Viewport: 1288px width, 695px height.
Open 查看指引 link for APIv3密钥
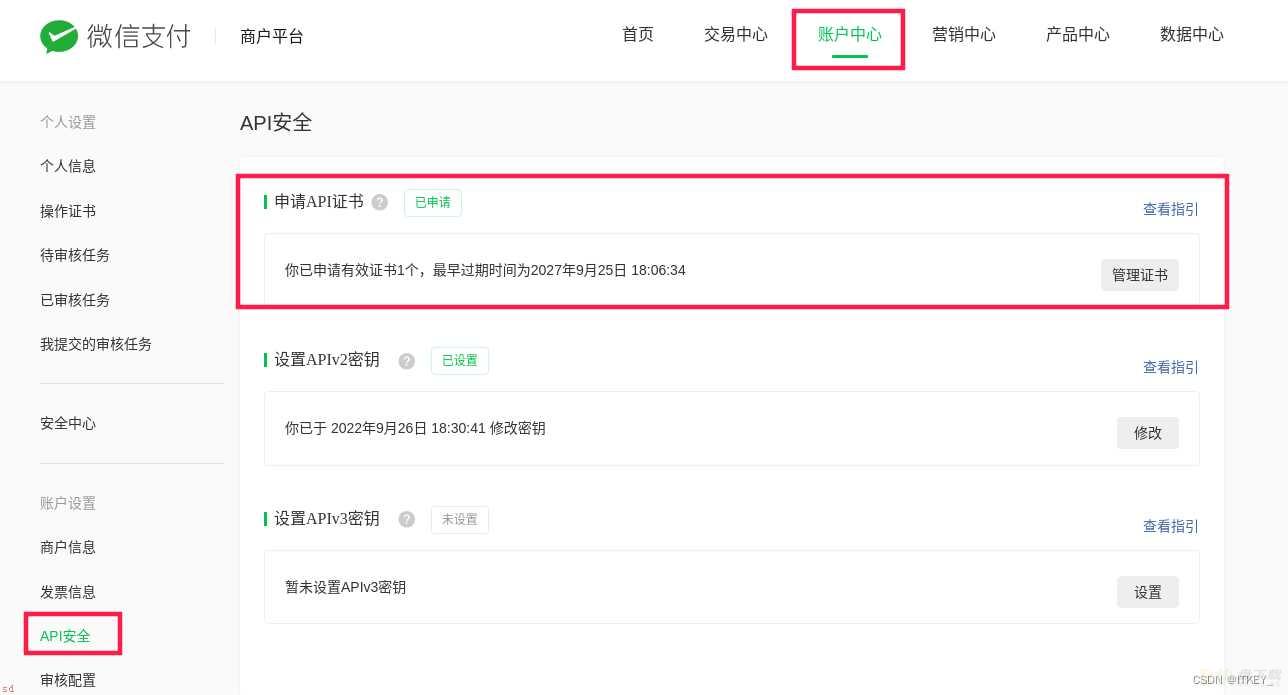coord(1171,526)
